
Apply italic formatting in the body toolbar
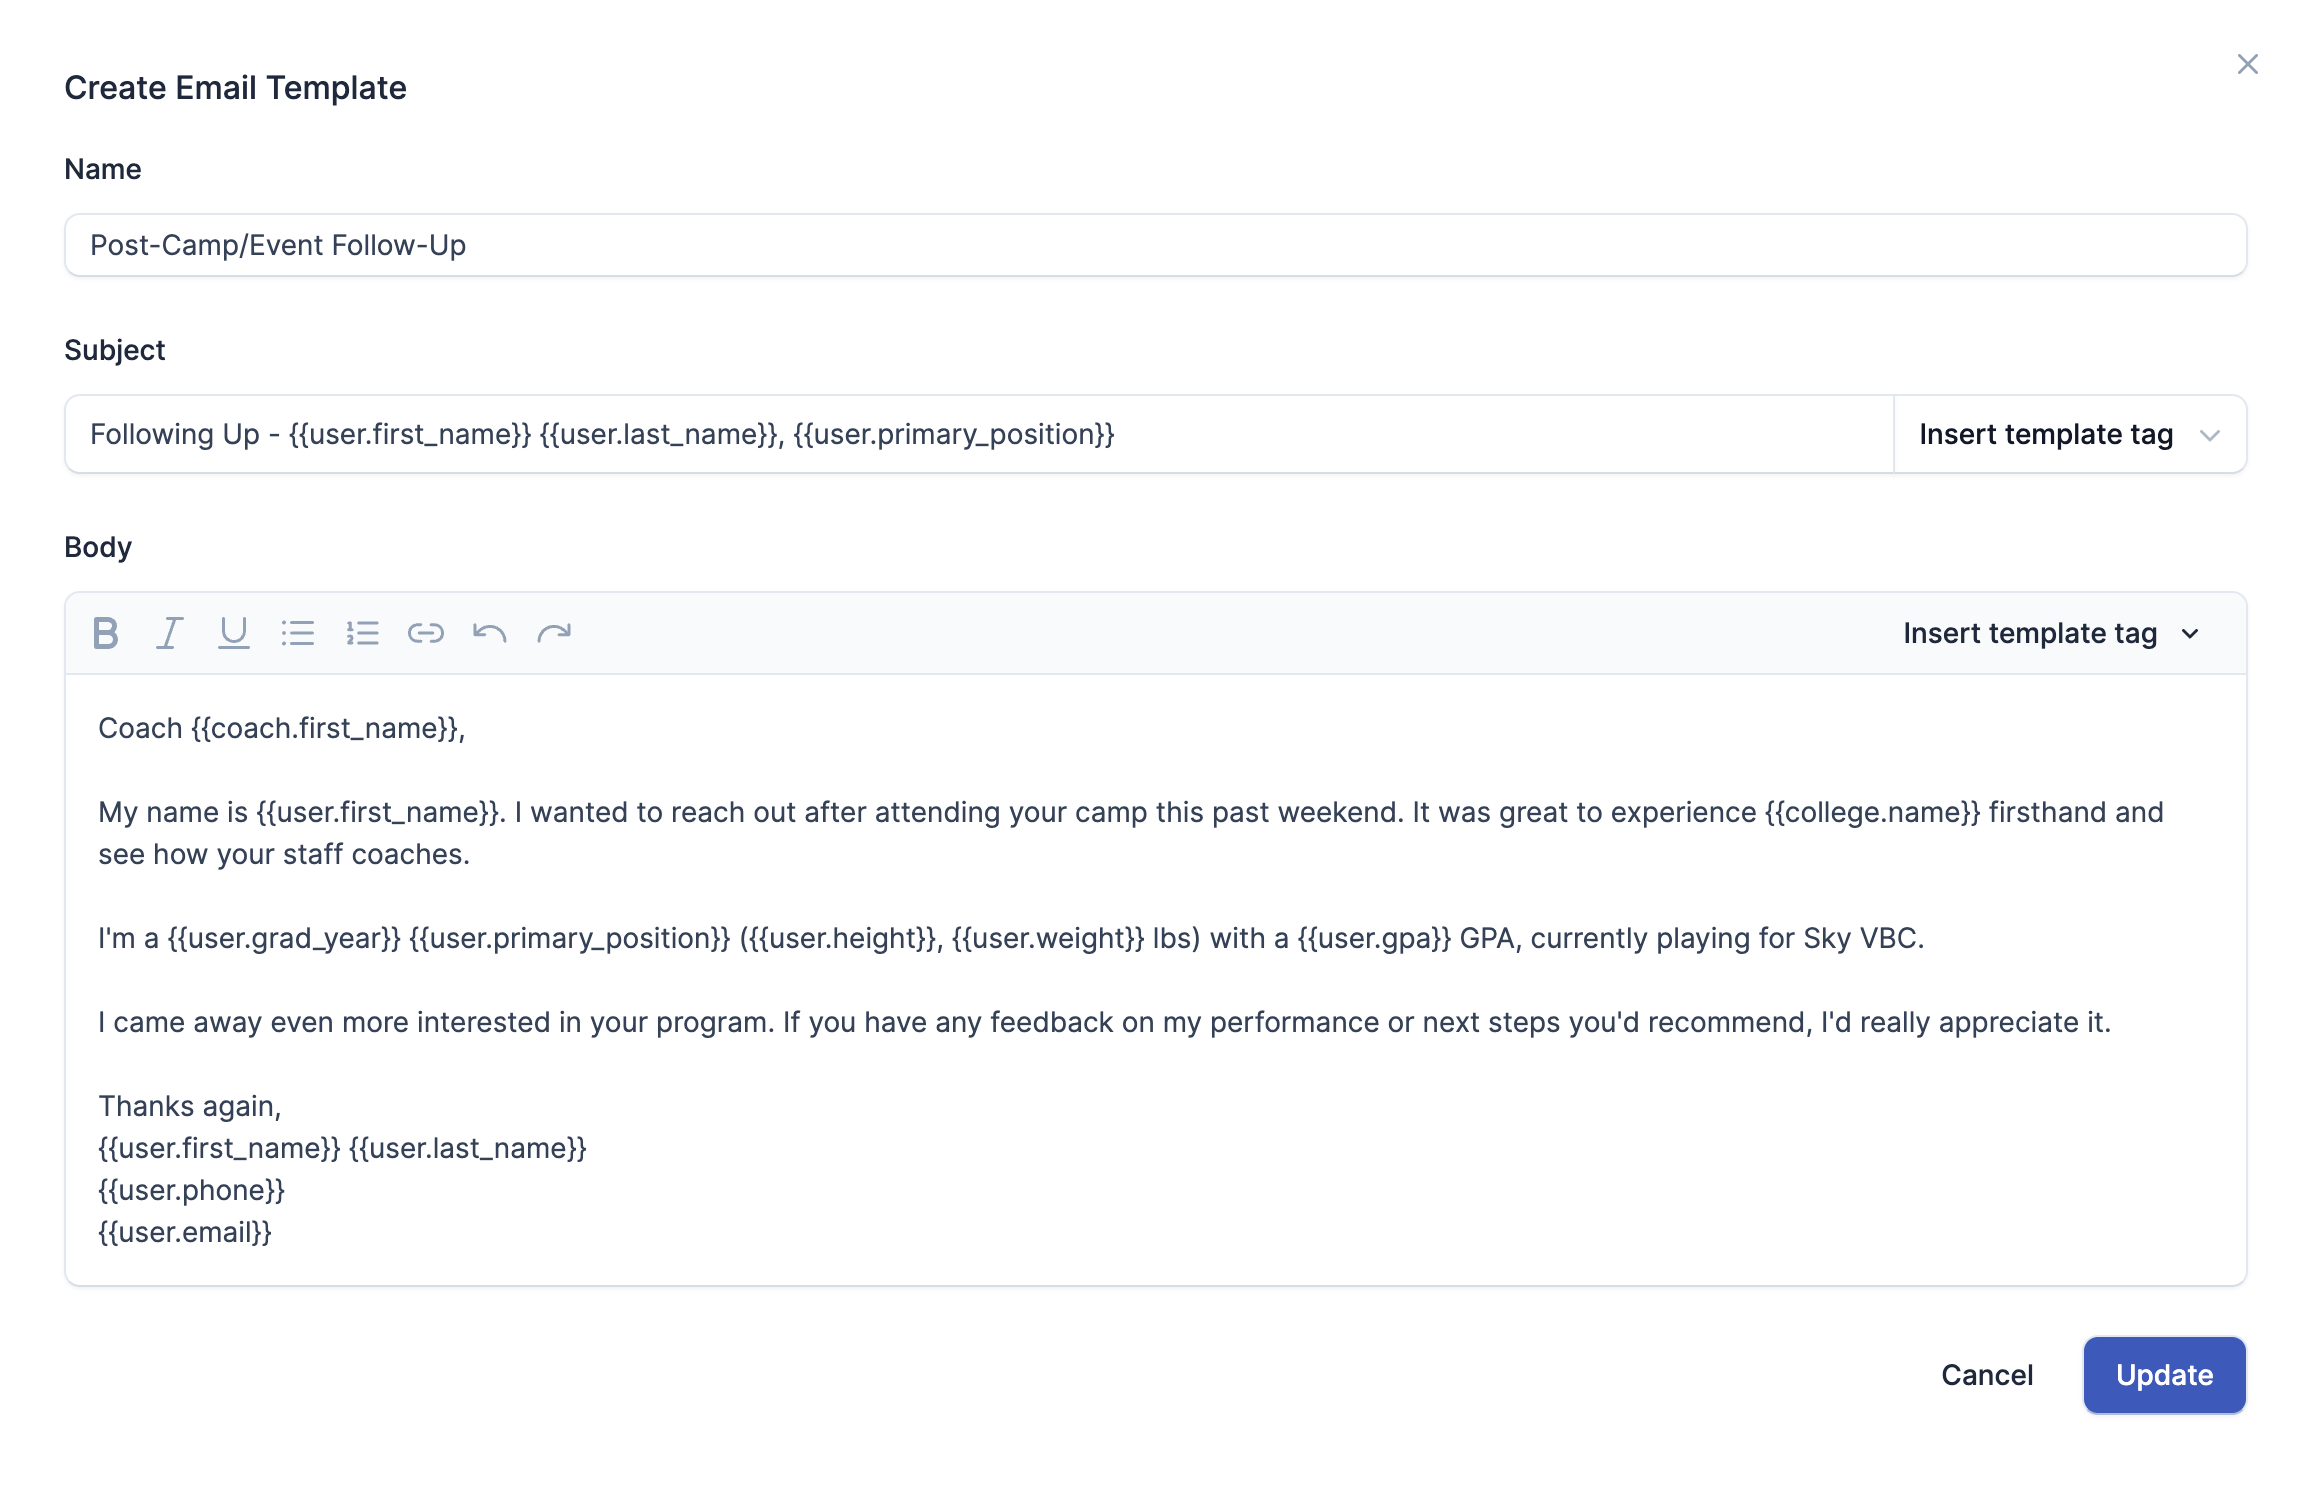click(169, 631)
